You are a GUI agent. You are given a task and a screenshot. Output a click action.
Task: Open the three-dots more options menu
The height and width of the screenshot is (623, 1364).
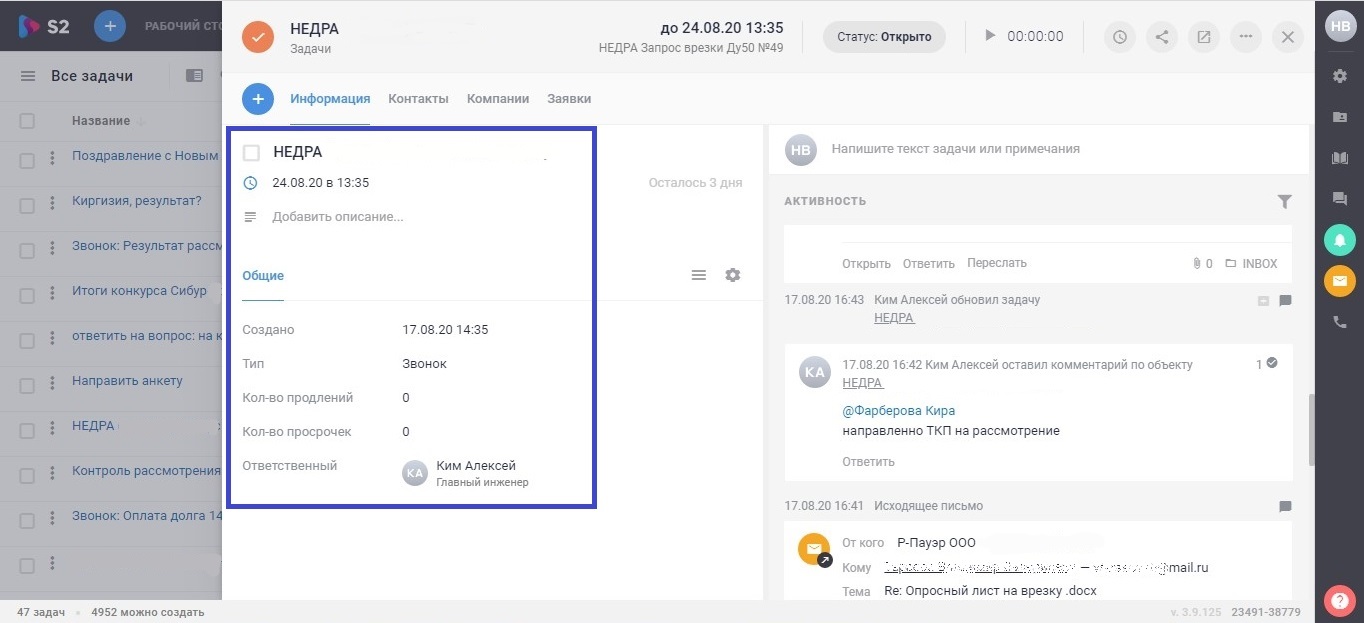tap(1246, 37)
